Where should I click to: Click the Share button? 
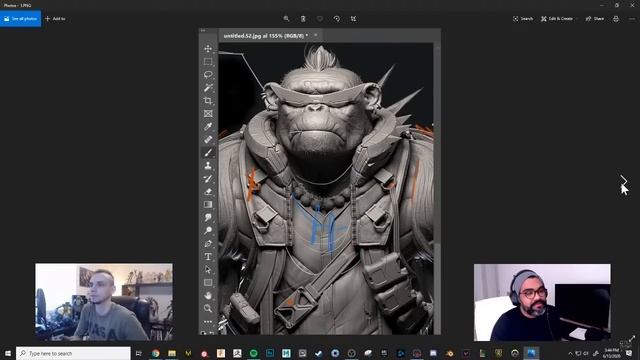click(595, 19)
